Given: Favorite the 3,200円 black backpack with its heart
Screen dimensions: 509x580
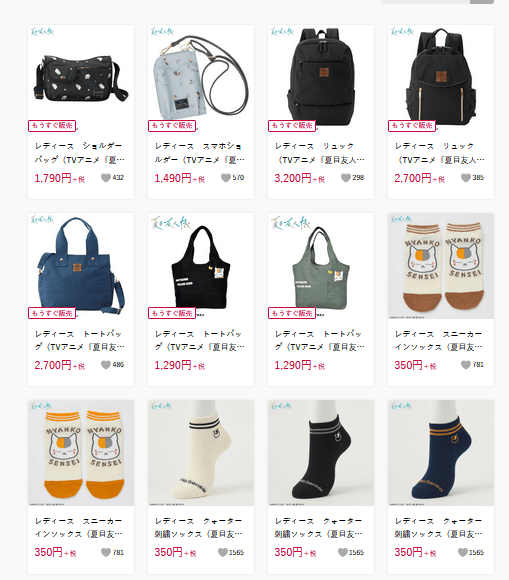Looking at the screenshot, I should 345,178.
